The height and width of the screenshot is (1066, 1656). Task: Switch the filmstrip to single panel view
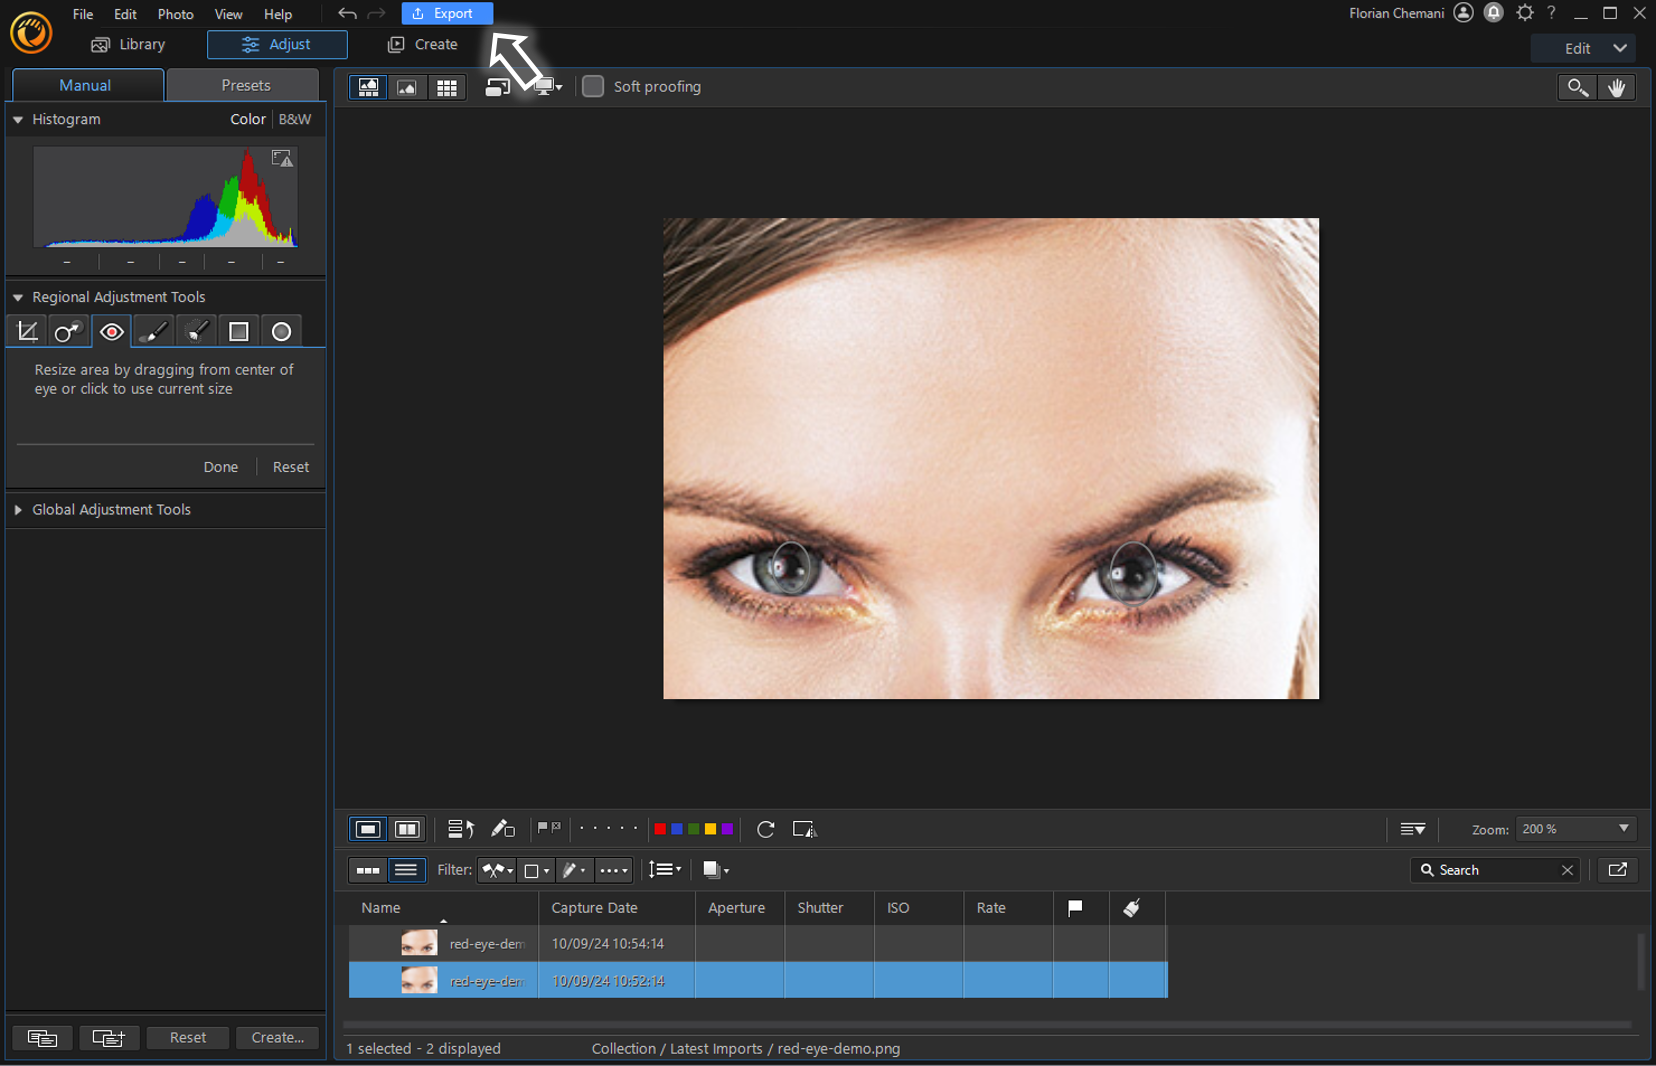[367, 829]
